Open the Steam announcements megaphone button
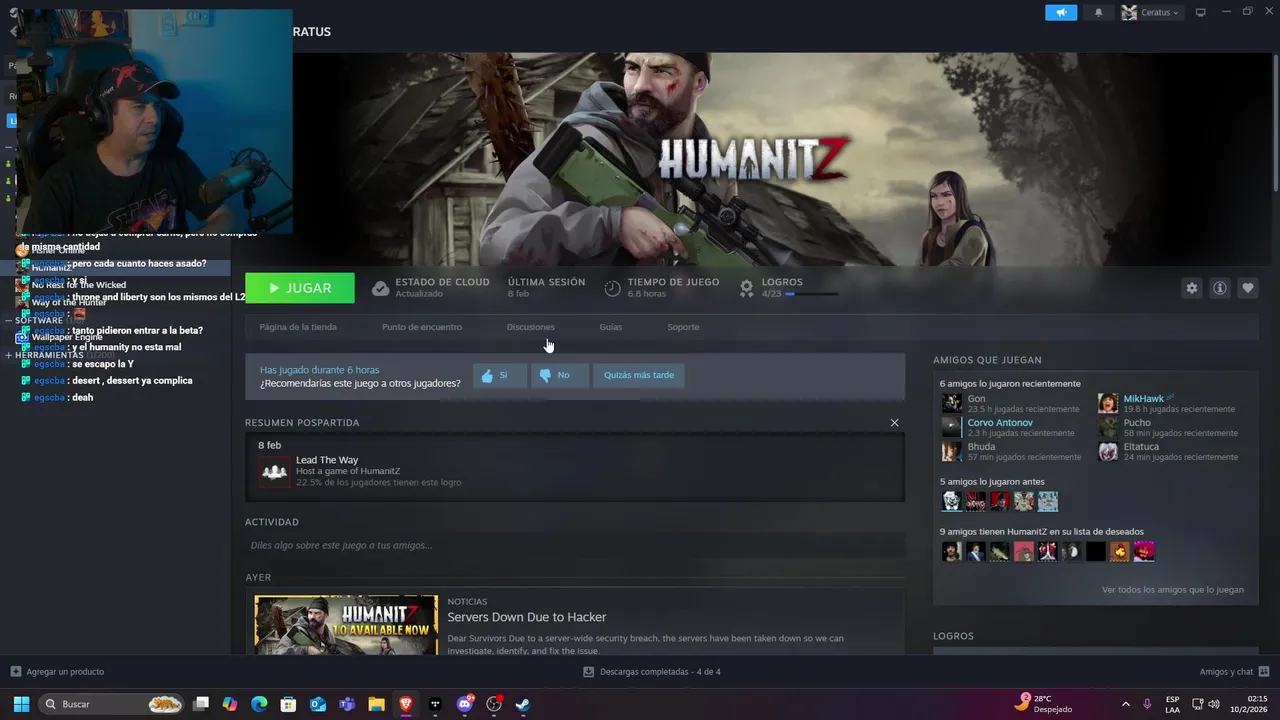The image size is (1280, 720). coord(1061,12)
